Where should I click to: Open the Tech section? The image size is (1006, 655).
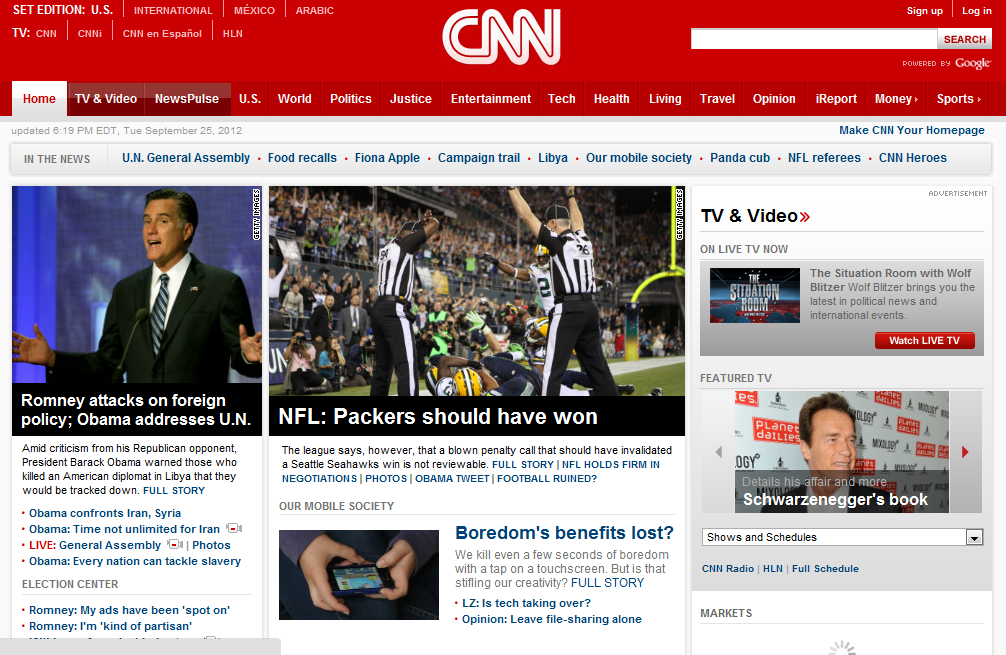click(x=561, y=99)
